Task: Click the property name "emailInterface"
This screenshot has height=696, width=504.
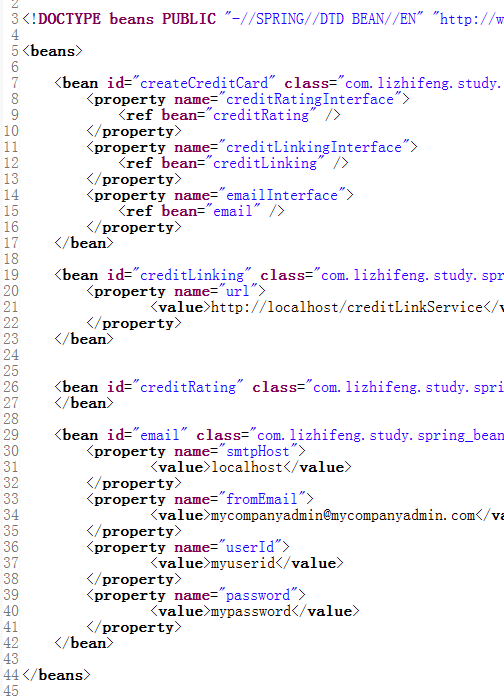Action: coord(282,195)
